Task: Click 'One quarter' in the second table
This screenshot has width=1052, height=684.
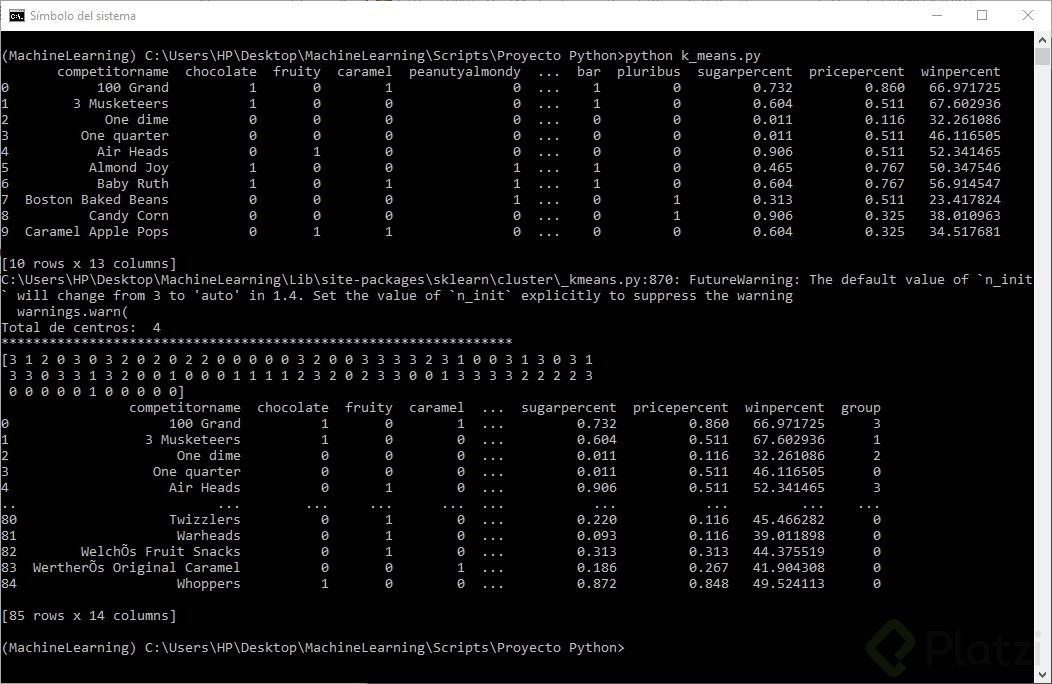Action: (x=197, y=472)
